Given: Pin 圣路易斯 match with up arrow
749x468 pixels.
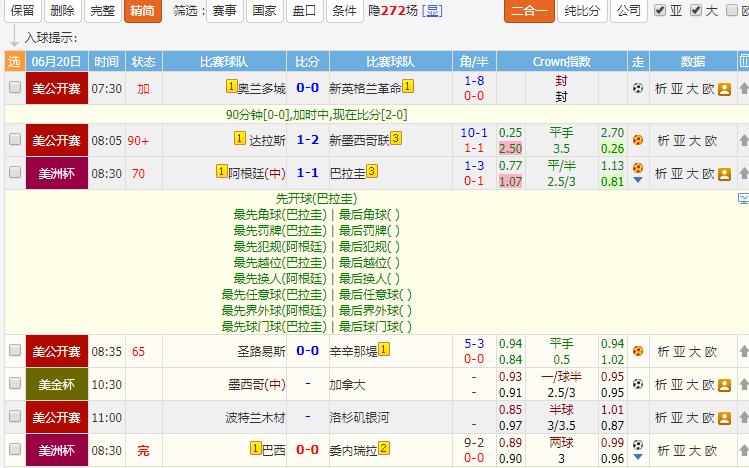Looking at the screenshot, I should [x=744, y=351].
